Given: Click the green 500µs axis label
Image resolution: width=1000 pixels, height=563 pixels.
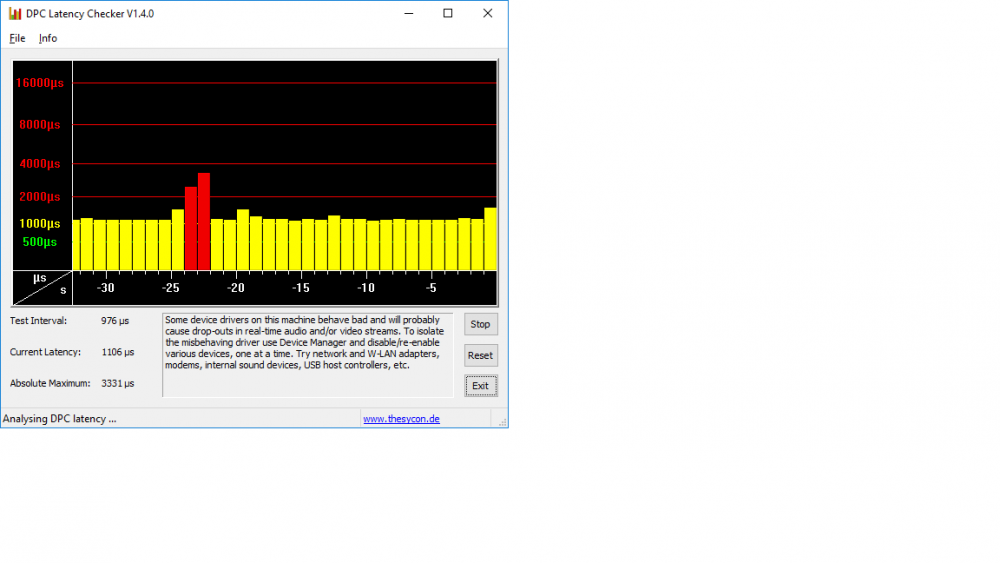Looking at the screenshot, I should 40,242.
